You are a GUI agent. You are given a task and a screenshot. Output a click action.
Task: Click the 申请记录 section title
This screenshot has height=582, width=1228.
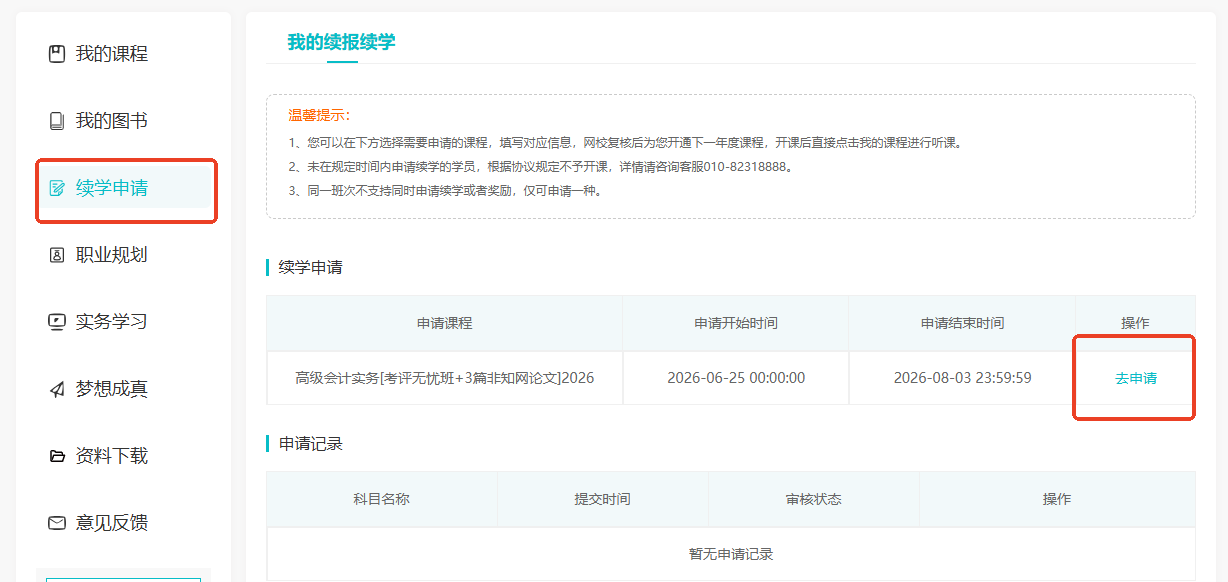[310, 444]
